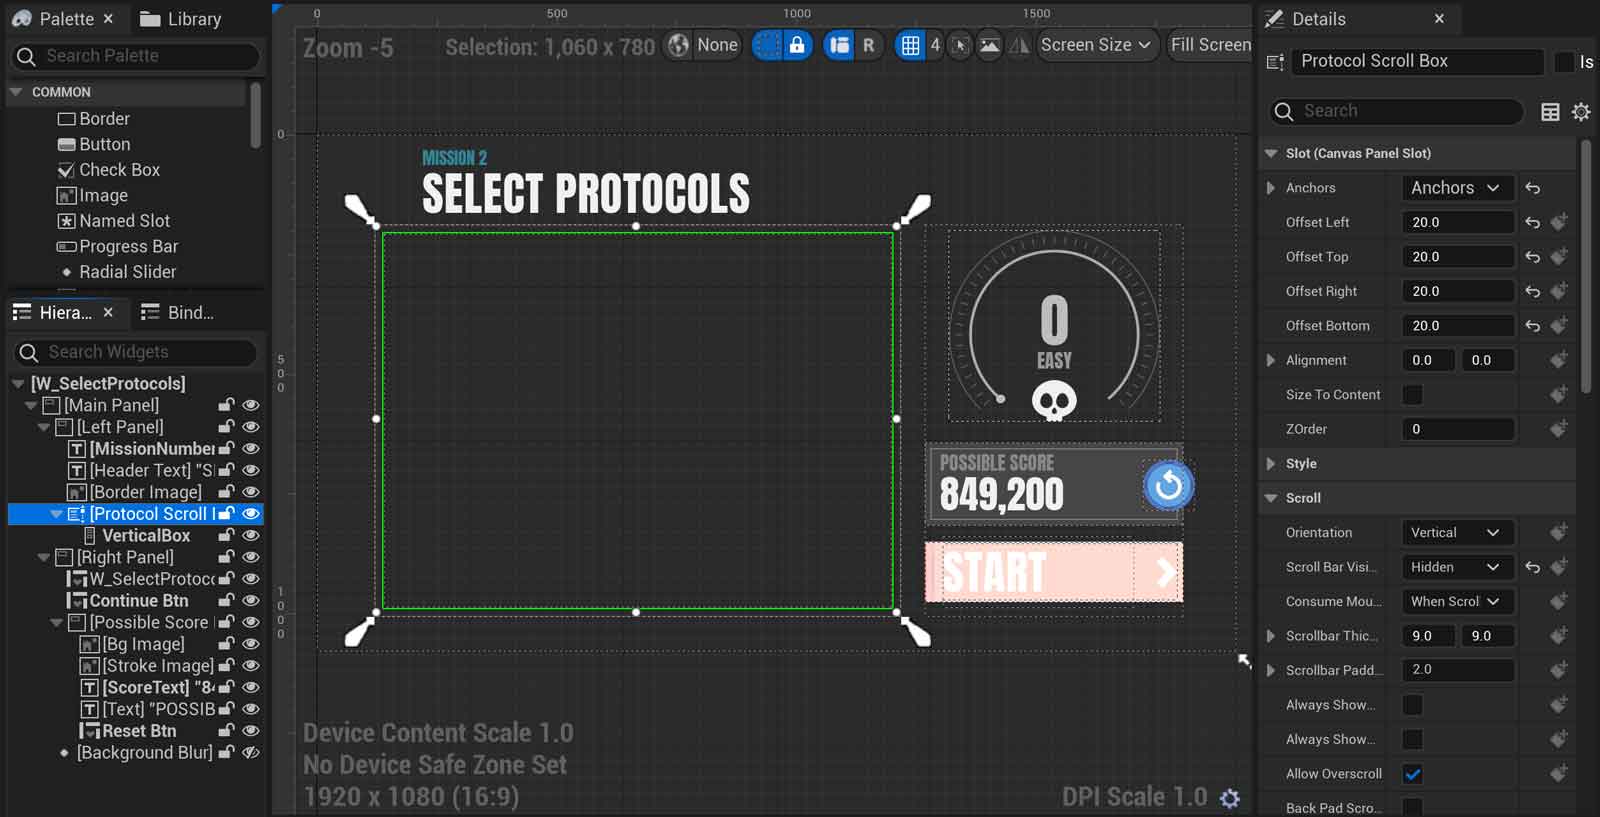Collapse the Right Panel tree node
The image size is (1600, 817).
click(x=44, y=558)
